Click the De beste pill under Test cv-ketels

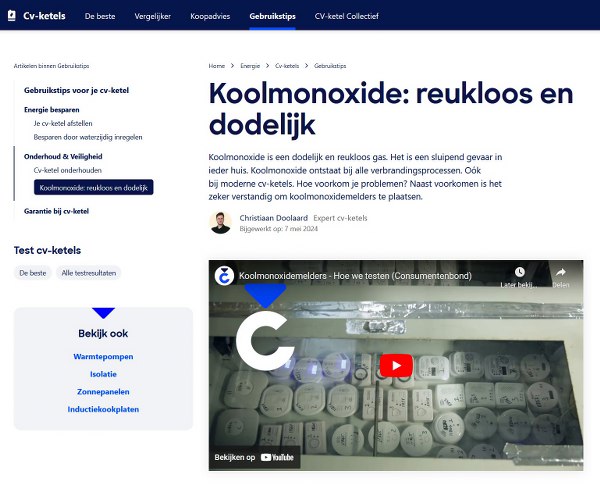pos(33,273)
